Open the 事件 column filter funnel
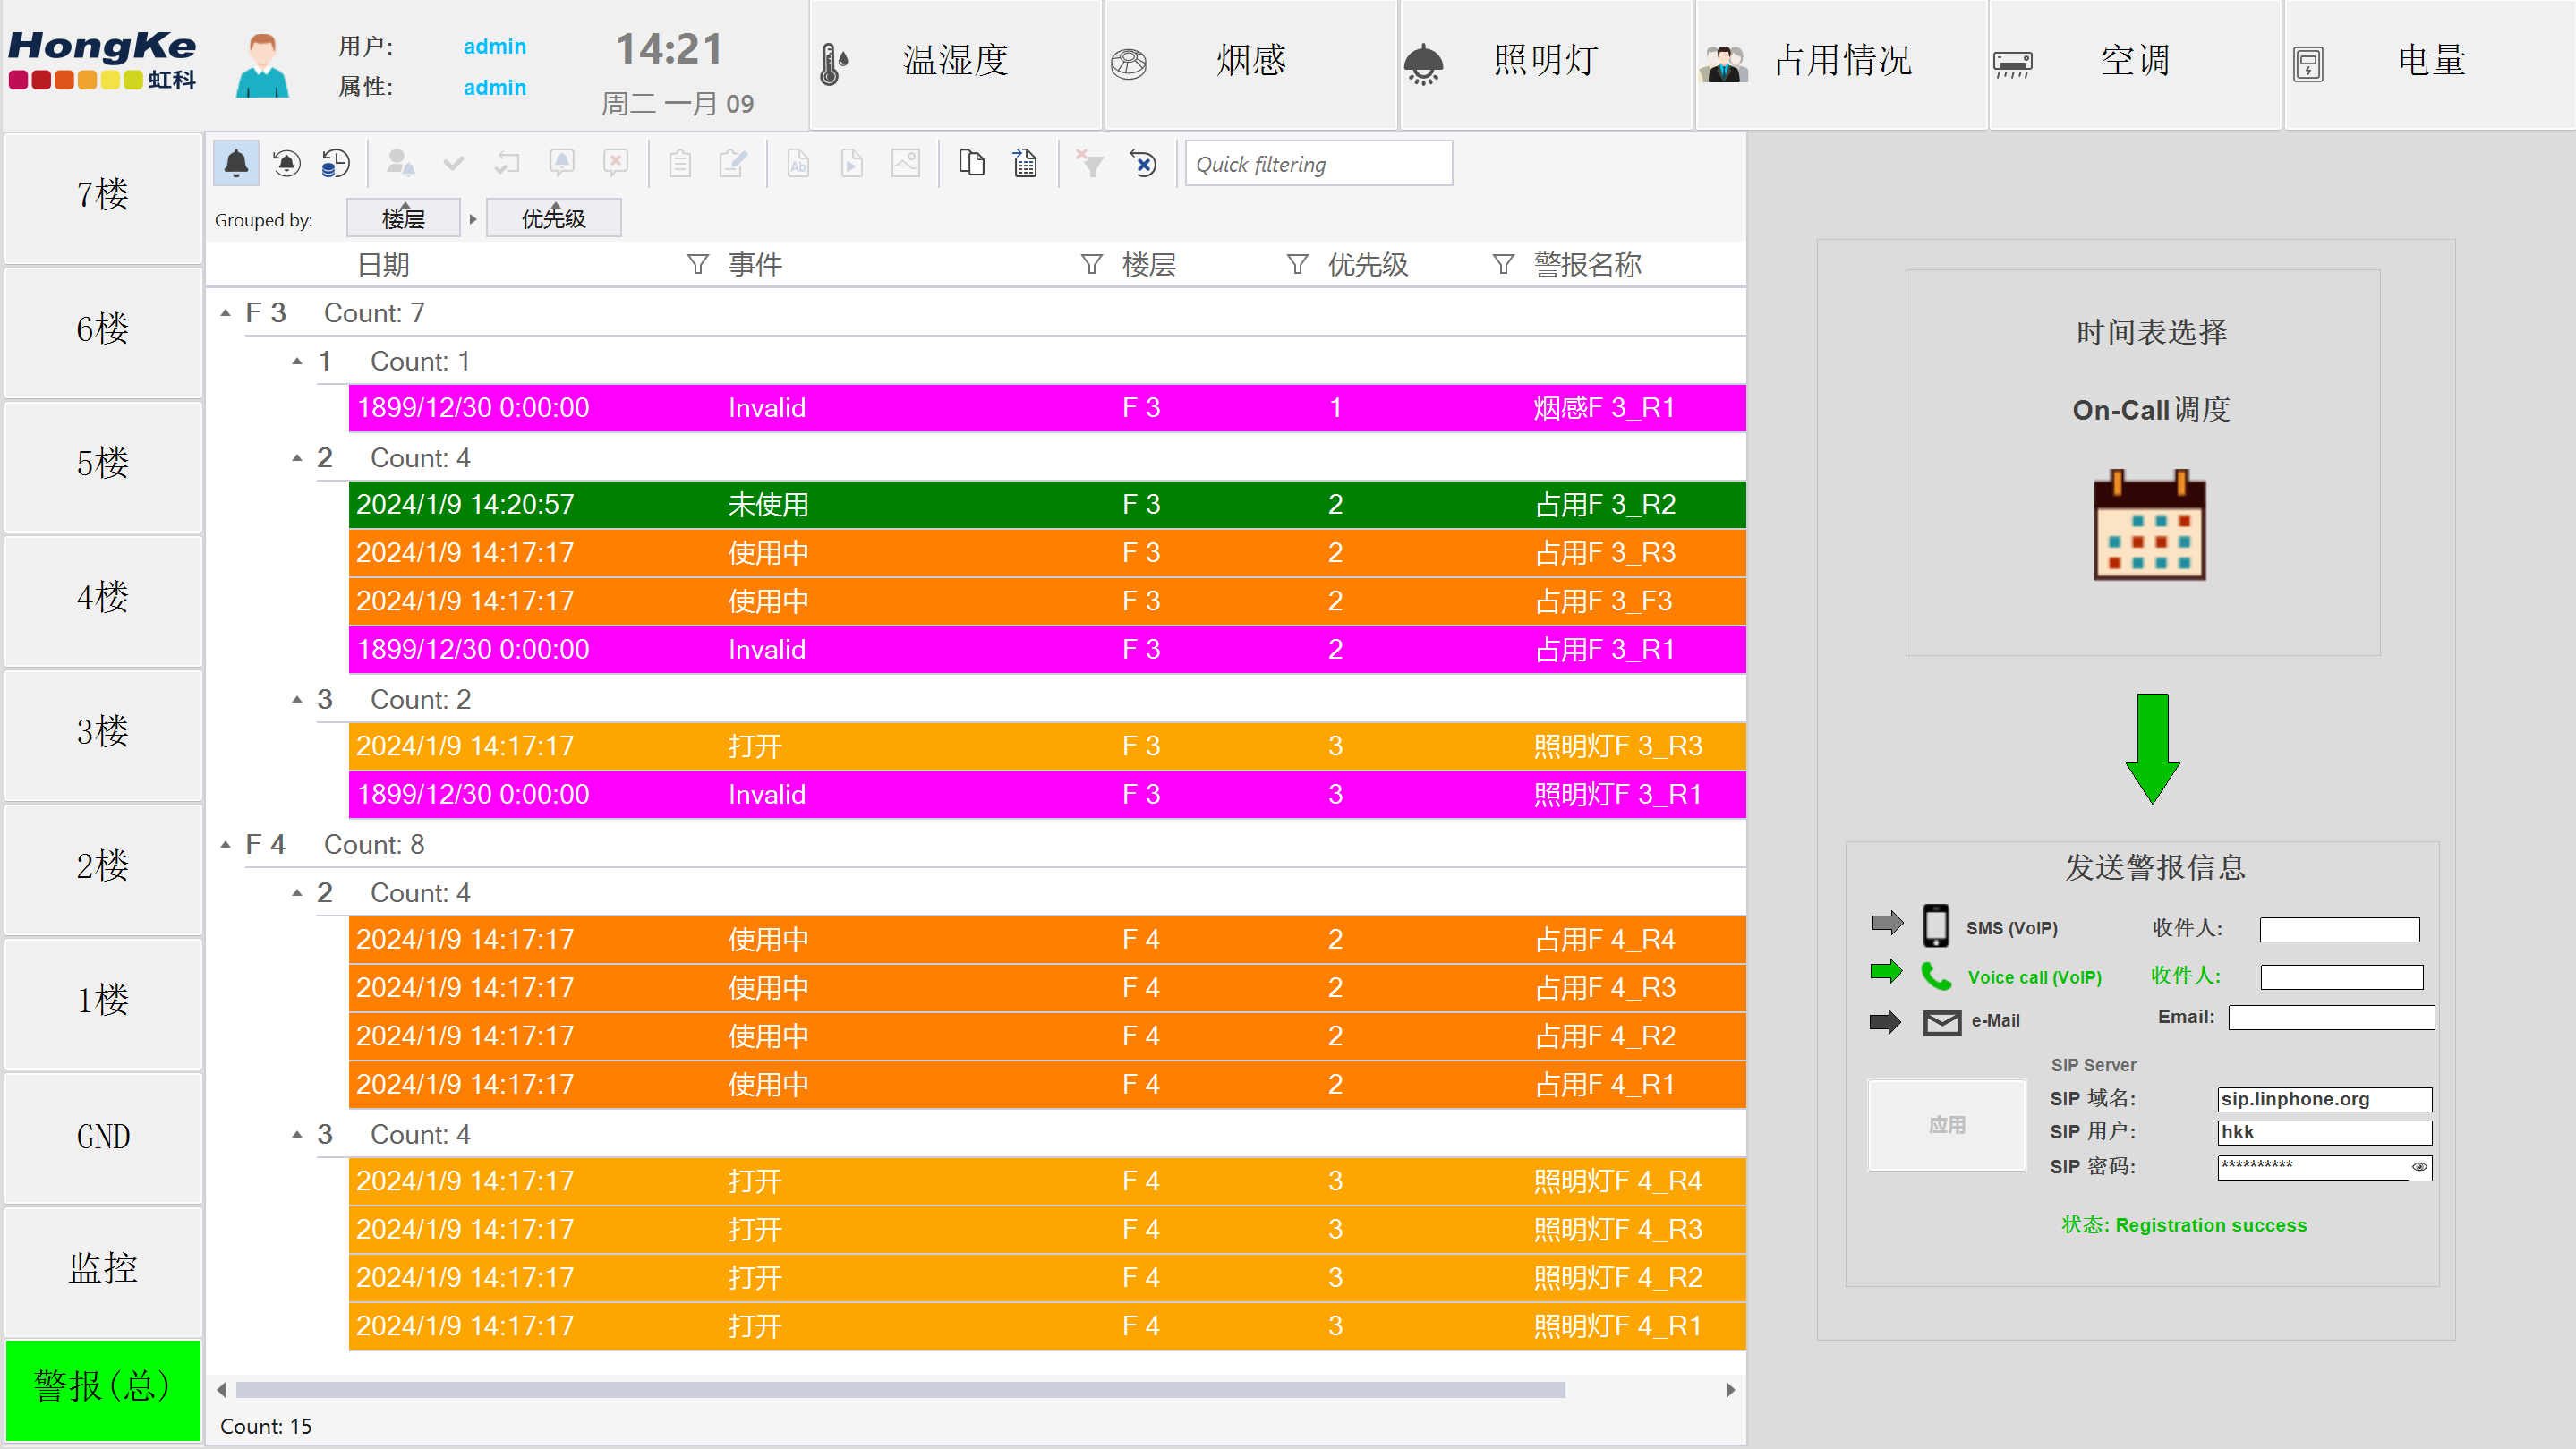2576x1449 pixels. (x=1091, y=264)
